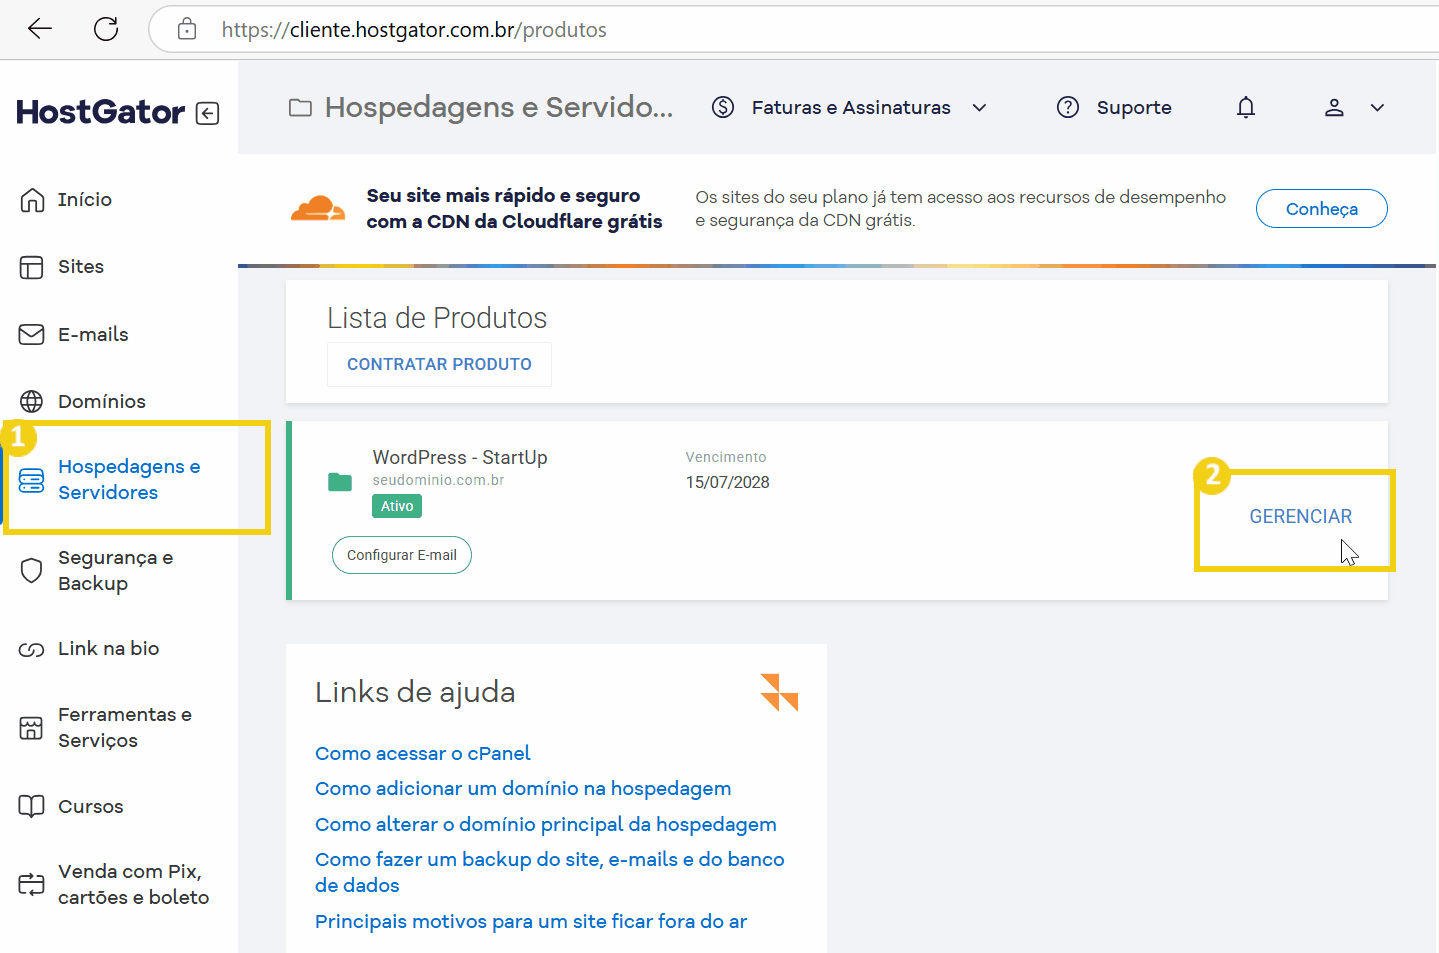Screen dimensions: 1439x953
Task: Open the Sites menu item
Action: point(81,267)
